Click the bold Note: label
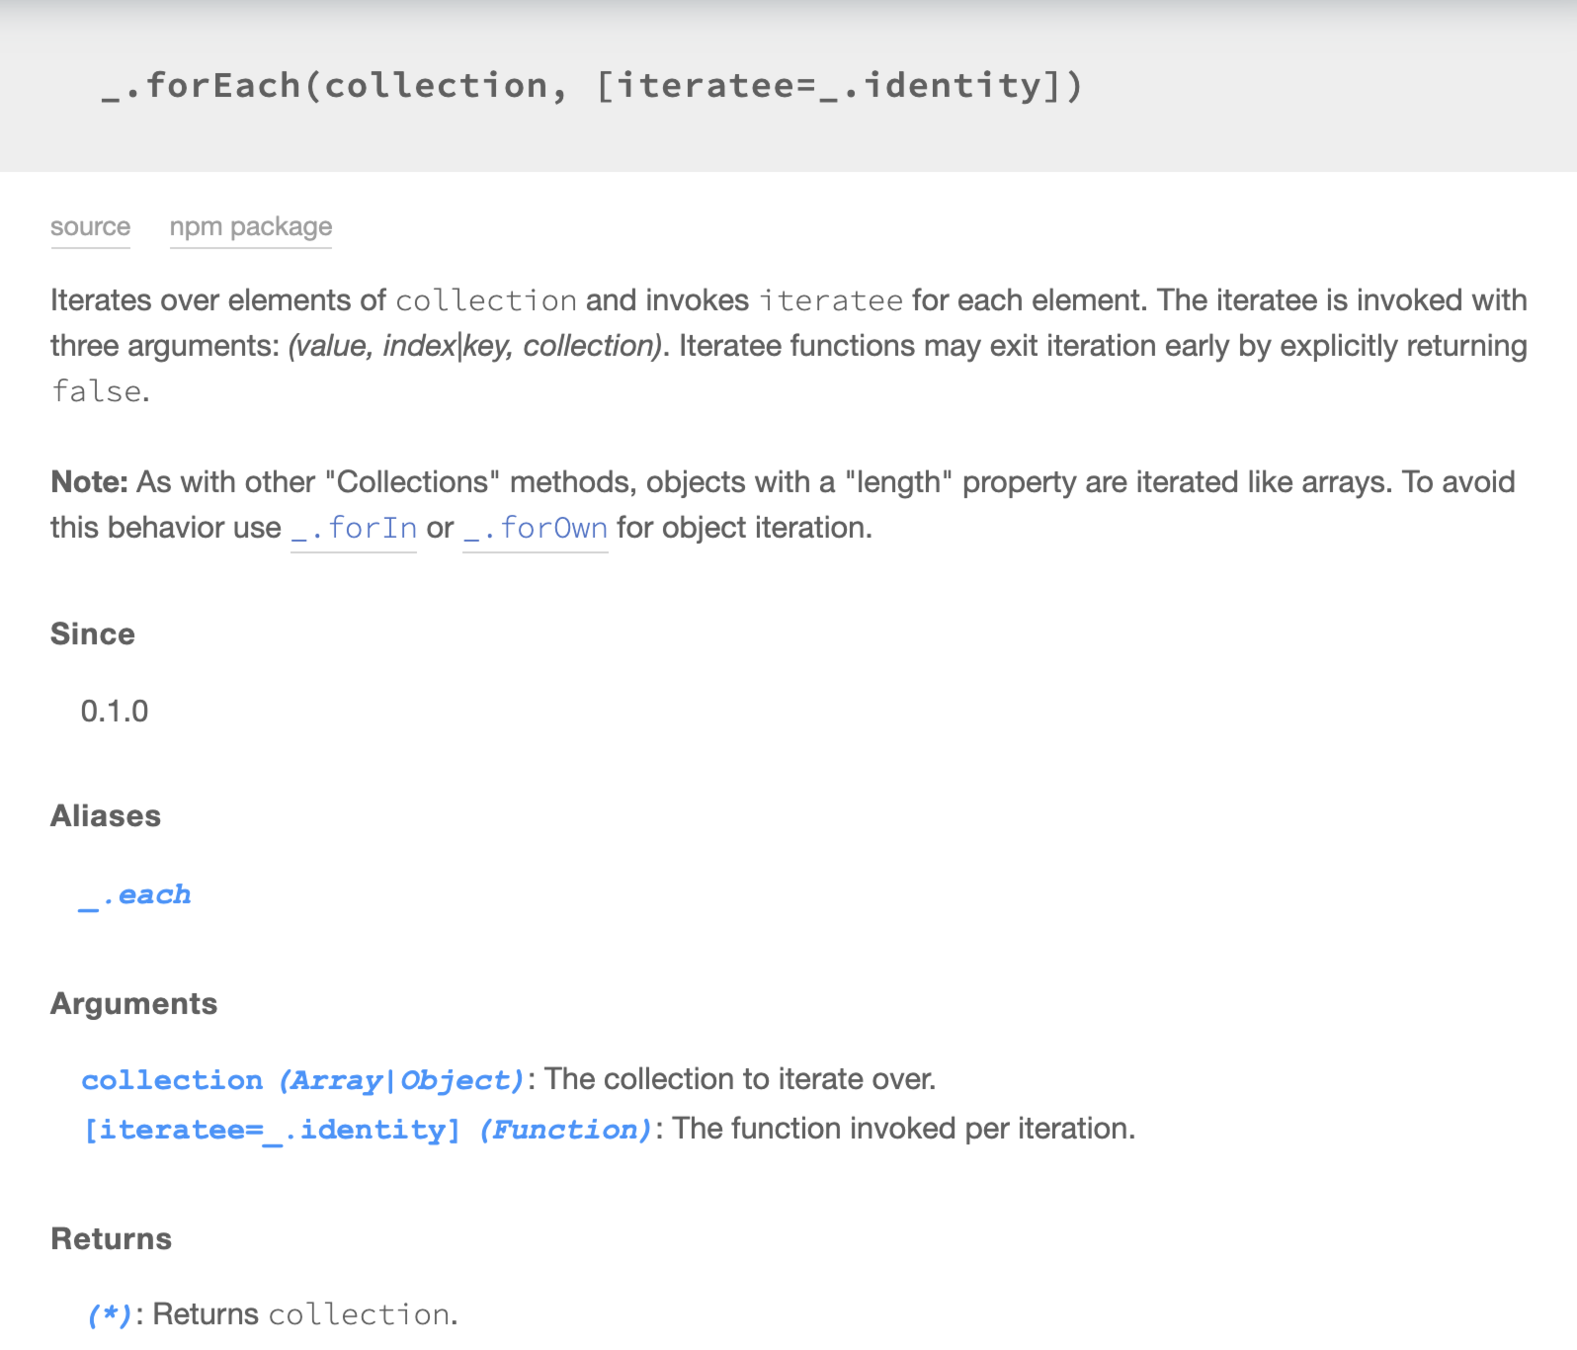This screenshot has width=1577, height=1350. point(89,482)
